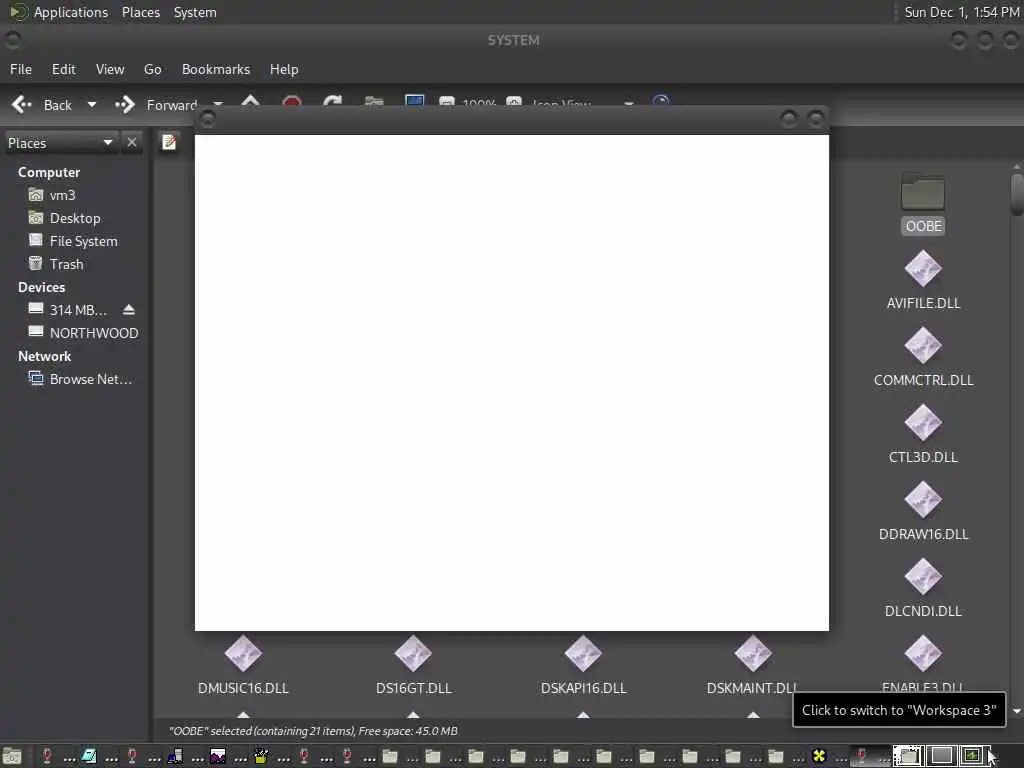Viewport: 1024px width, 768px height.
Task: Click the show desktop panel button
Action: [12, 756]
